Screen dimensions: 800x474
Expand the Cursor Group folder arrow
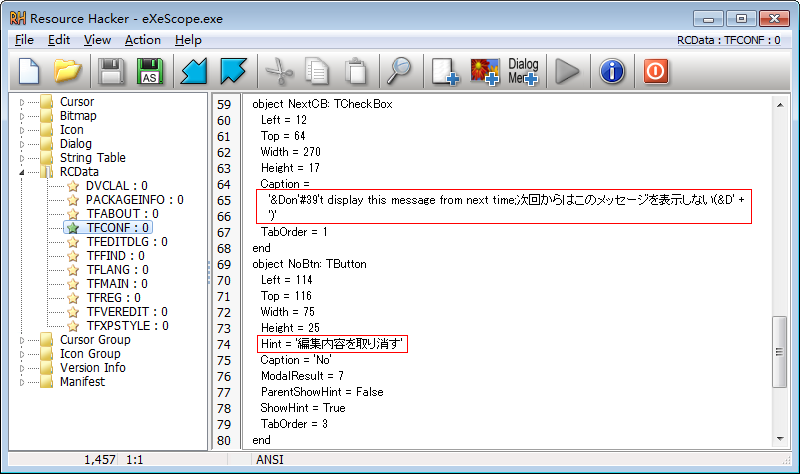[x=21, y=340]
